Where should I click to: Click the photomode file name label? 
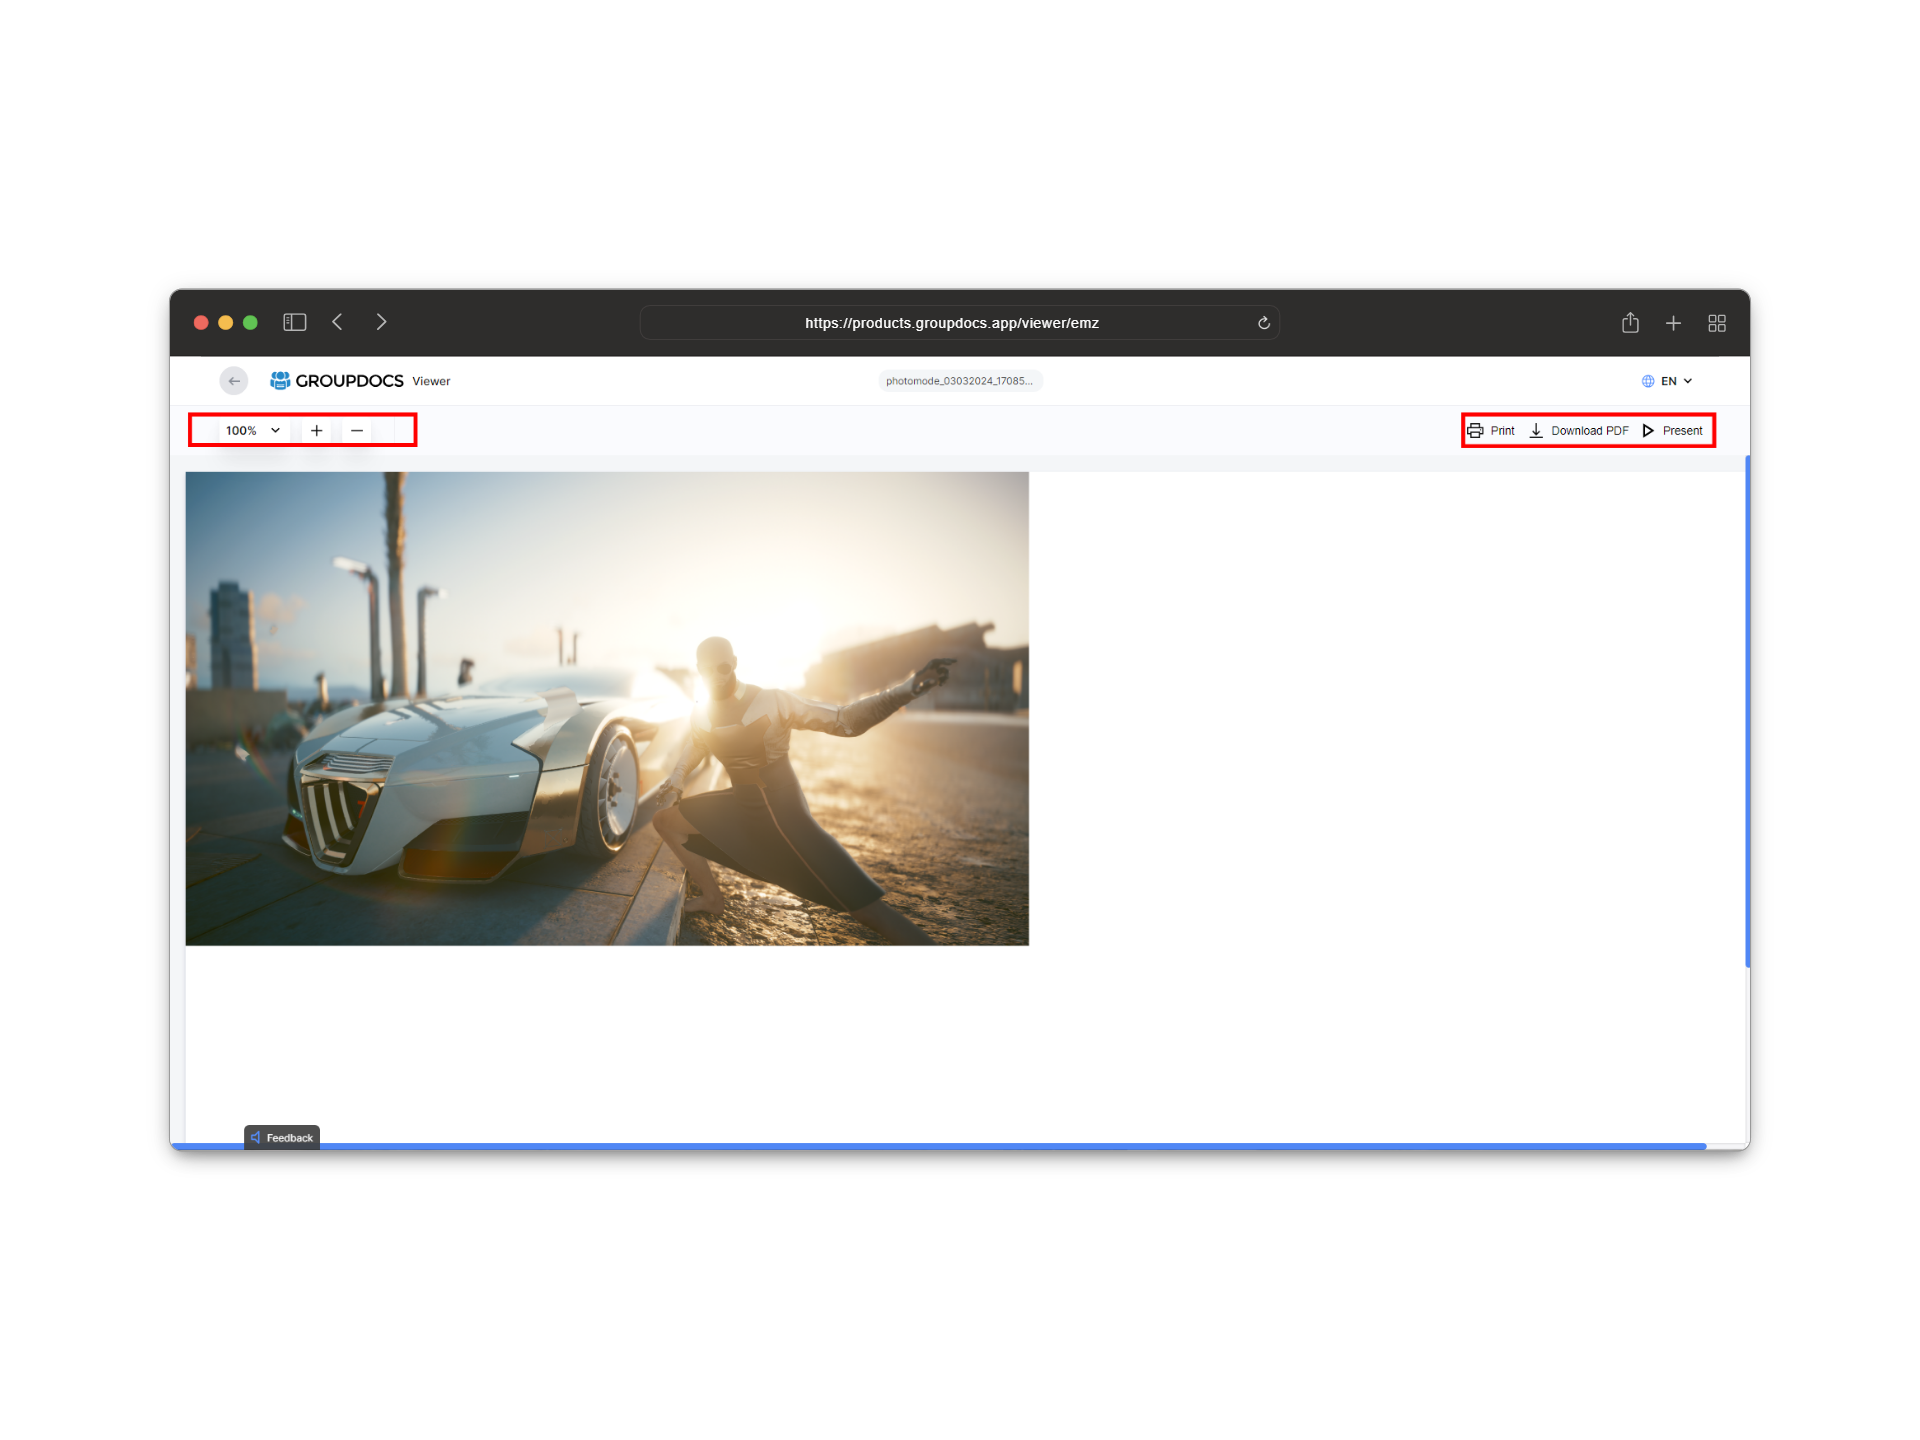[959, 381]
